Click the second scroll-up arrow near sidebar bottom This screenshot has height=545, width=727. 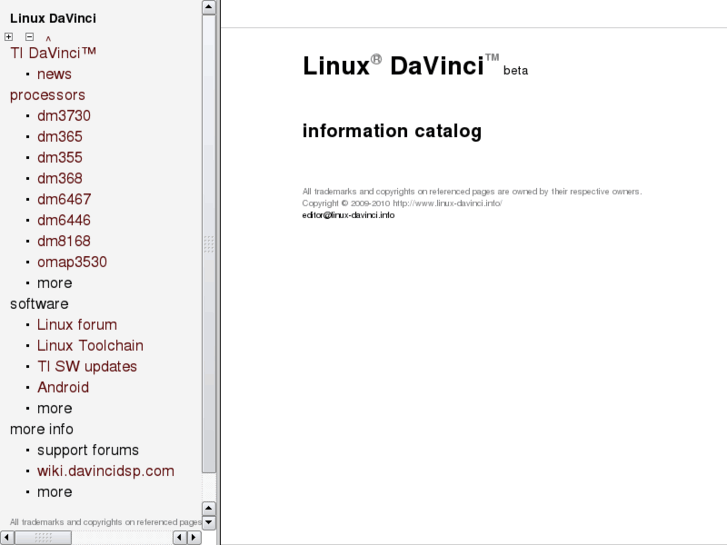click(x=209, y=508)
